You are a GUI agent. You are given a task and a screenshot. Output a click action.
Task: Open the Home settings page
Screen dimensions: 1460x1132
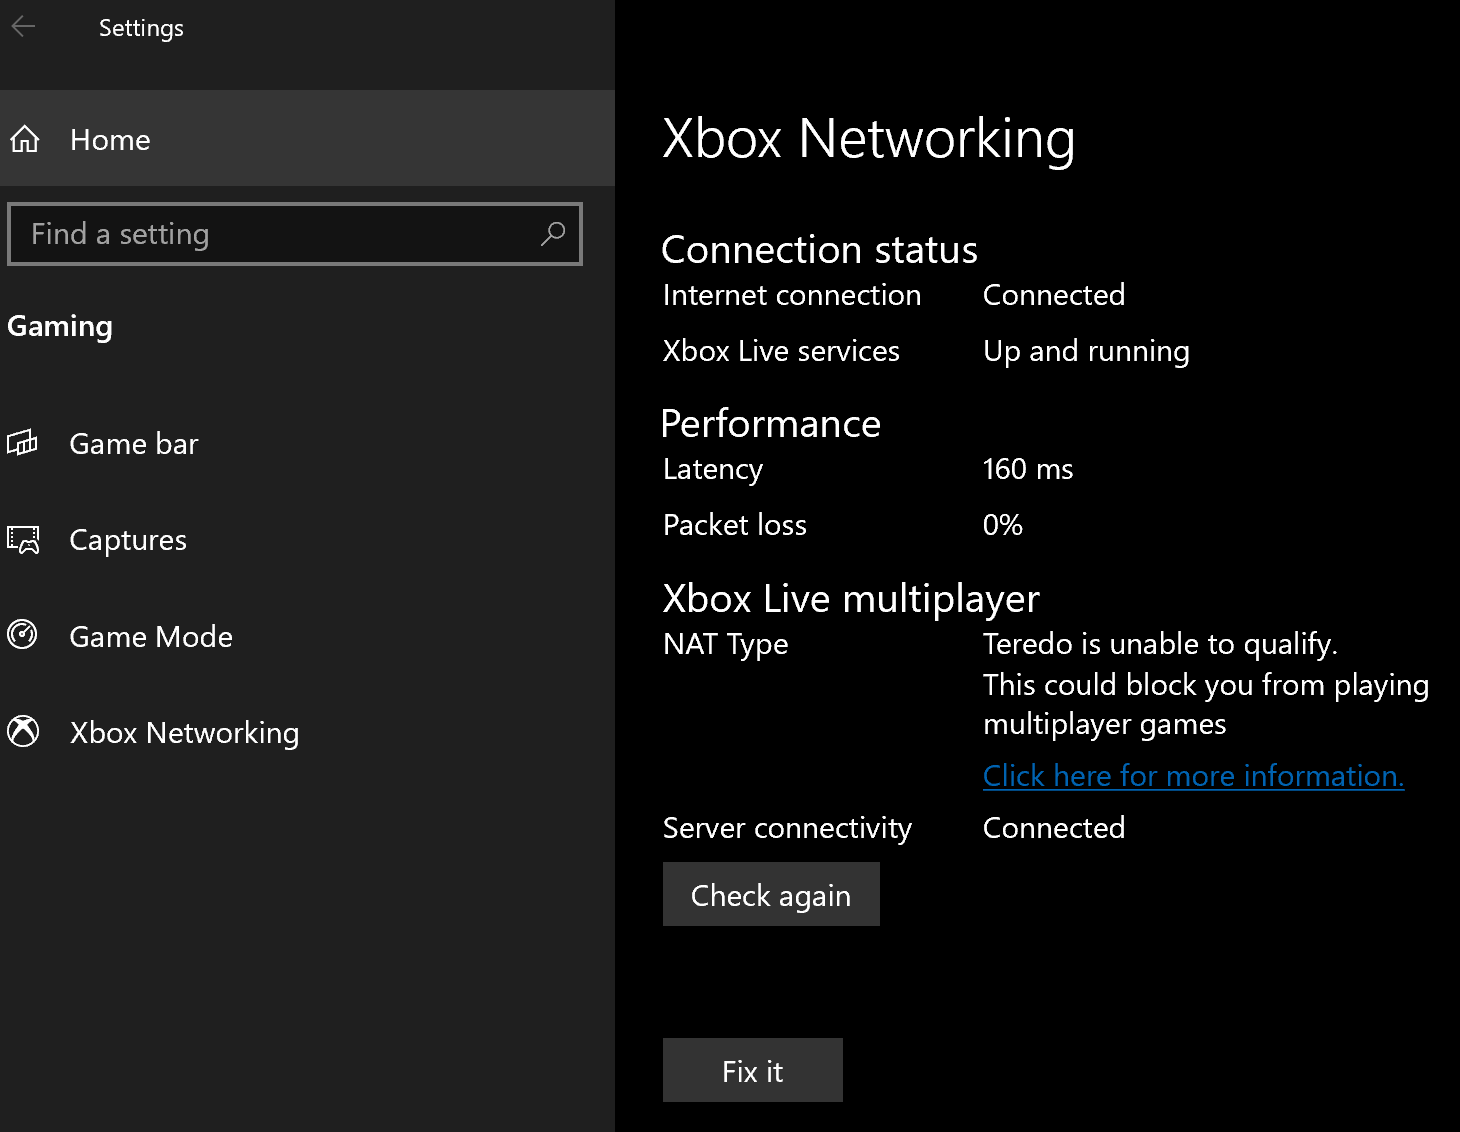click(x=307, y=139)
